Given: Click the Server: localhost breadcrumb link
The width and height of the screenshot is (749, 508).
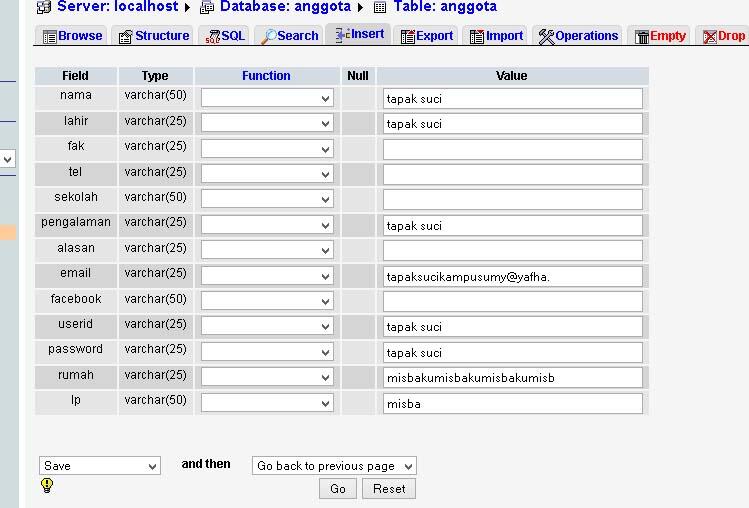Looking at the screenshot, I should point(118,7).
